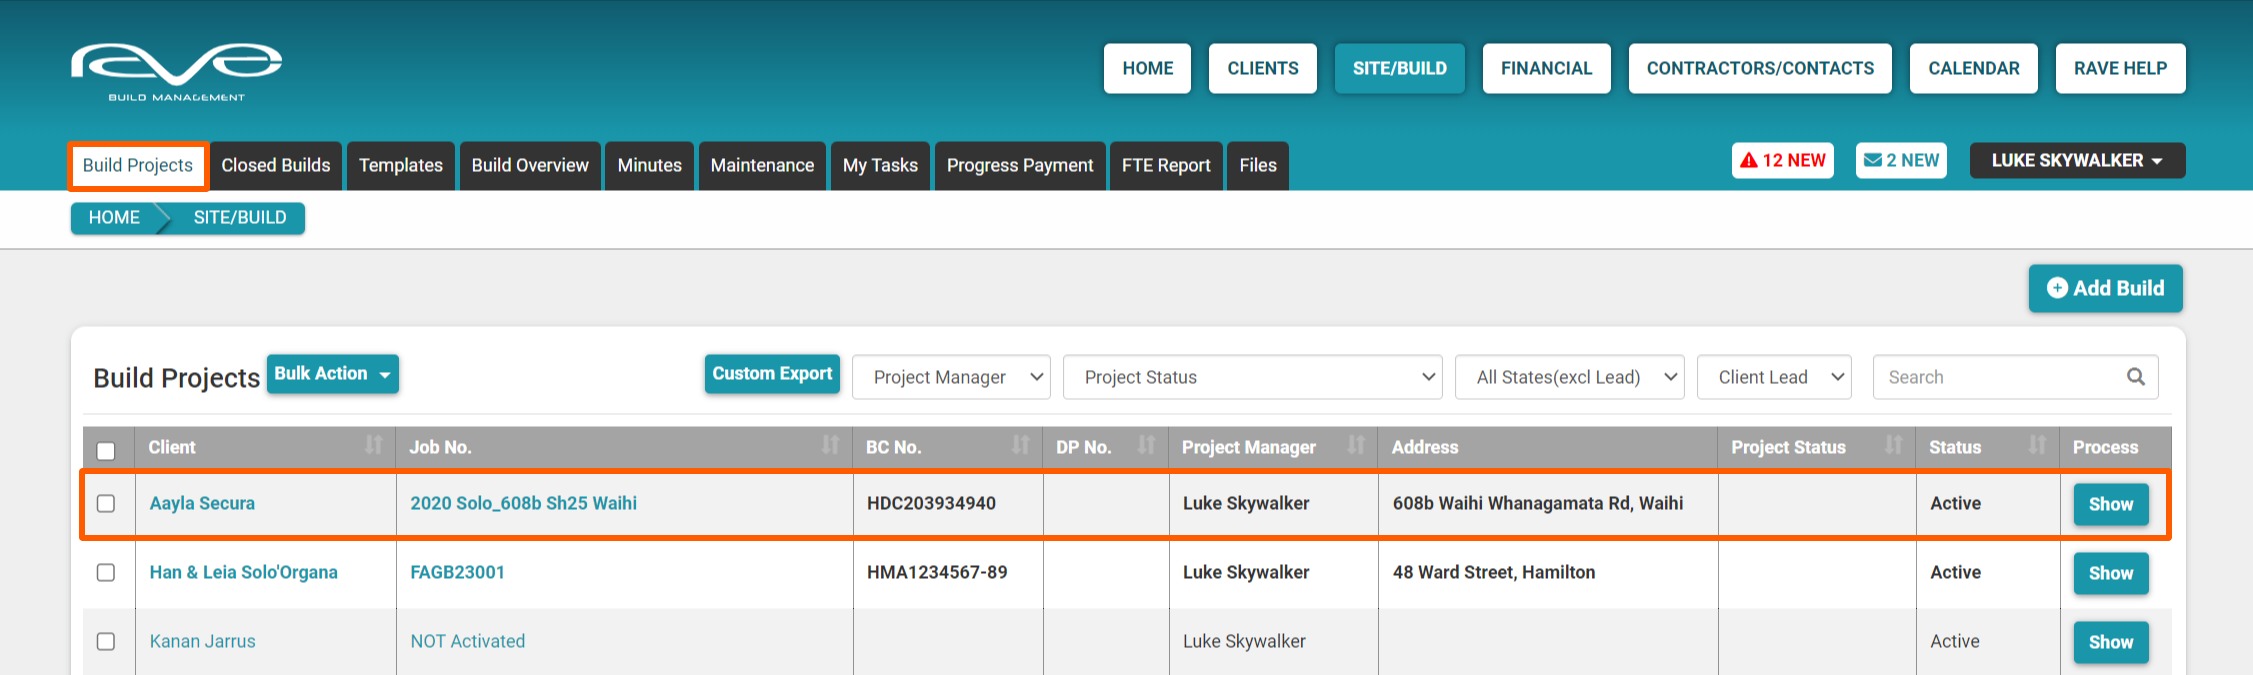This screenshot has width=2253, height=675.
Task: Click the HOME breadcrumb
Action: [114, 218]
